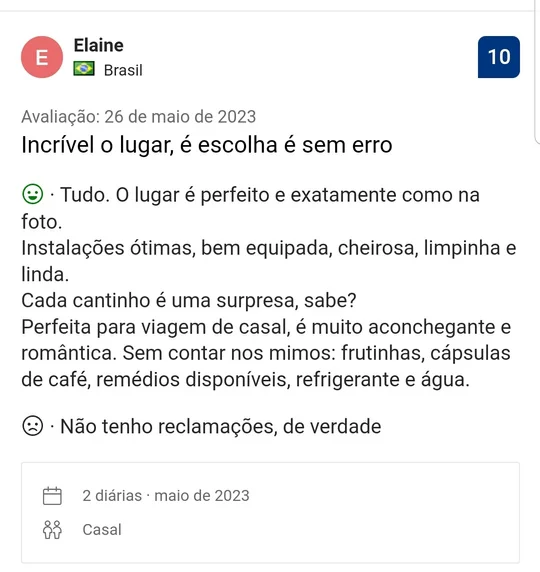Click the negative comment Não tenho reclamações
Screen dimensions: 540x572
221,426
